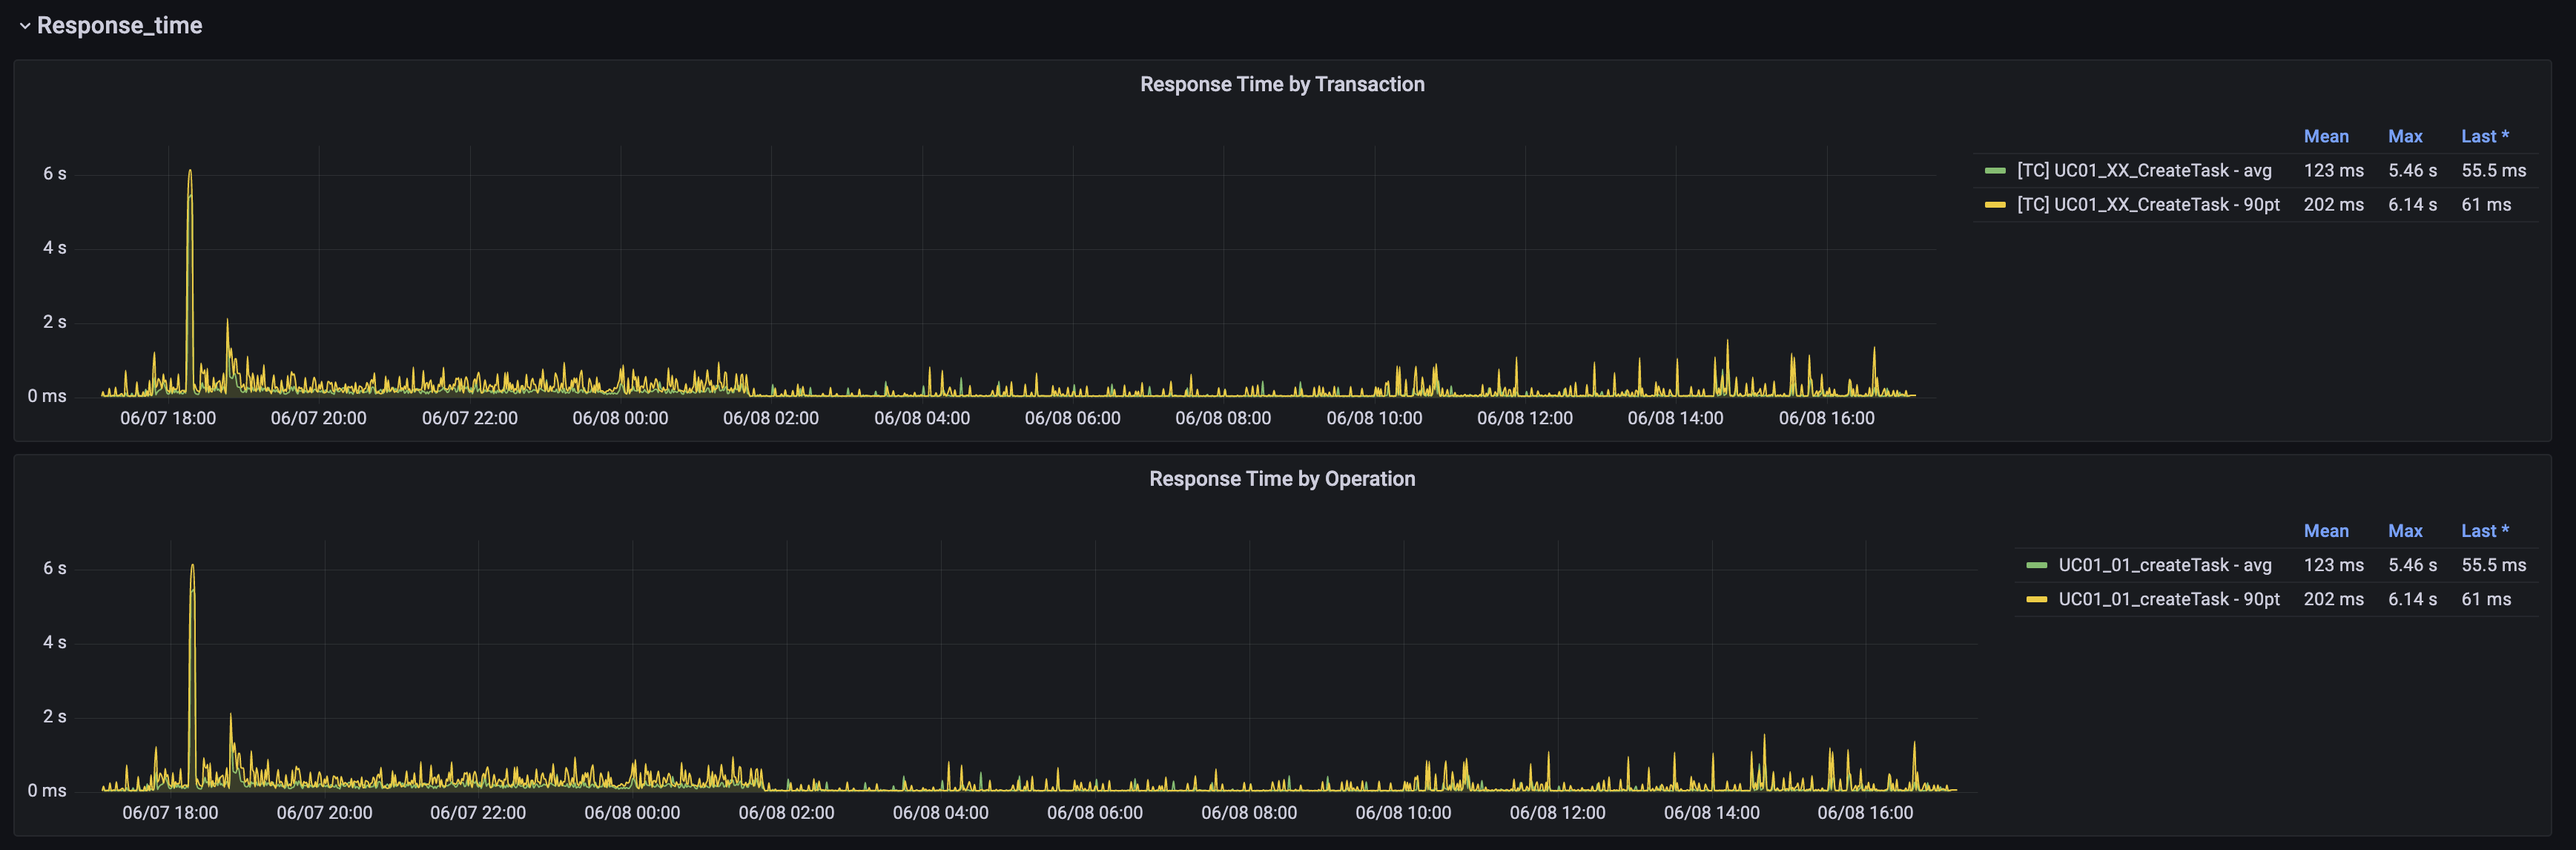The image size is (2576, 850).
Task: Sort Operation legend by Mean column
Action: (2326, 531)
